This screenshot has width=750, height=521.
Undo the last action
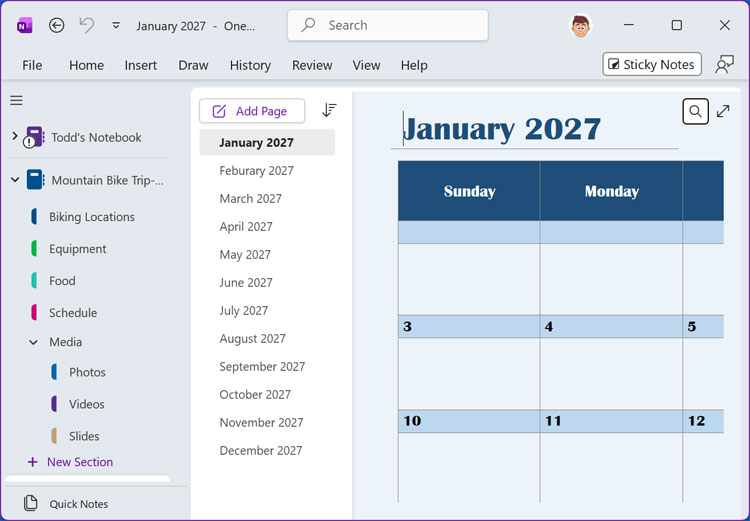[x=87, y=25]
